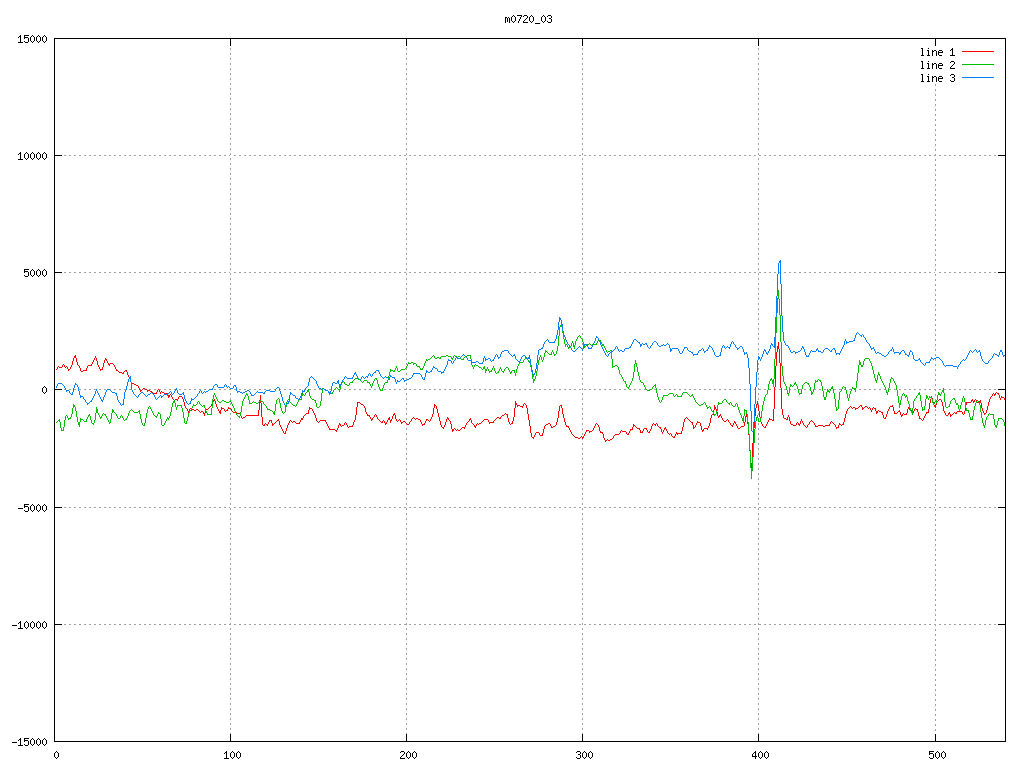Click the y-axis label -5000
1024x768 pixels.
[x=32, y=507]
